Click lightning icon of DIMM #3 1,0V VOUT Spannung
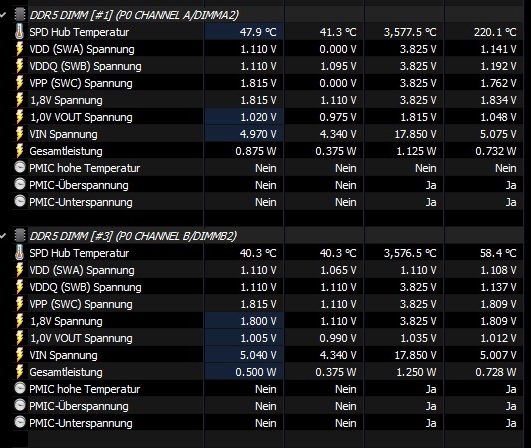 point(20,337)
